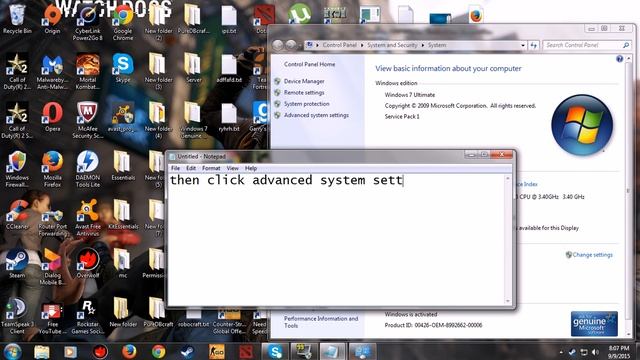Launch the Google Chrome desktop shortcut
The width and height of the screenshot is (640, 360).
(123, 22)
